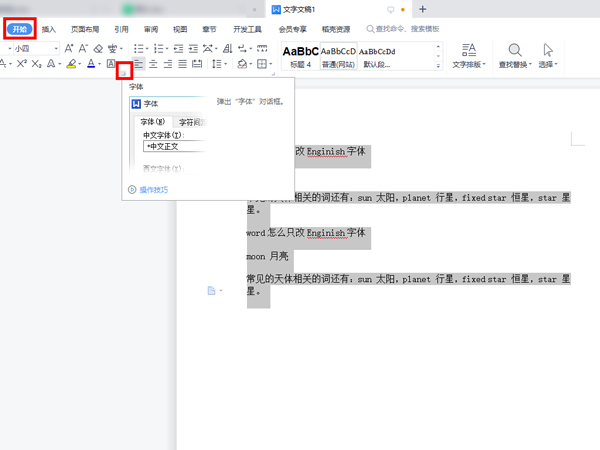Screen dimensions: 600x450
Task: Click the 操作技巧 link in tooltip
Action: pos(153,189)
